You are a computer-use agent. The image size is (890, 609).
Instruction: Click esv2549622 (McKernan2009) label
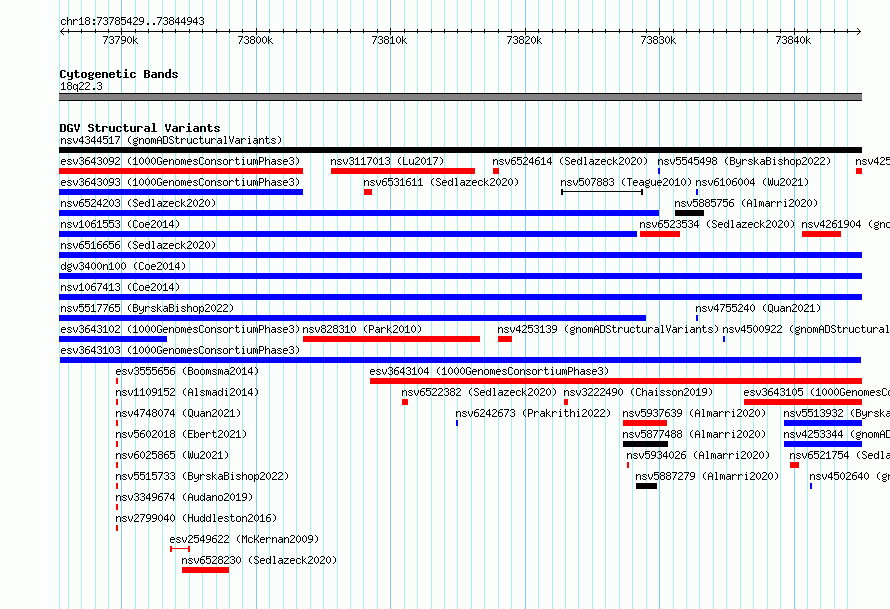click(244, 539)
